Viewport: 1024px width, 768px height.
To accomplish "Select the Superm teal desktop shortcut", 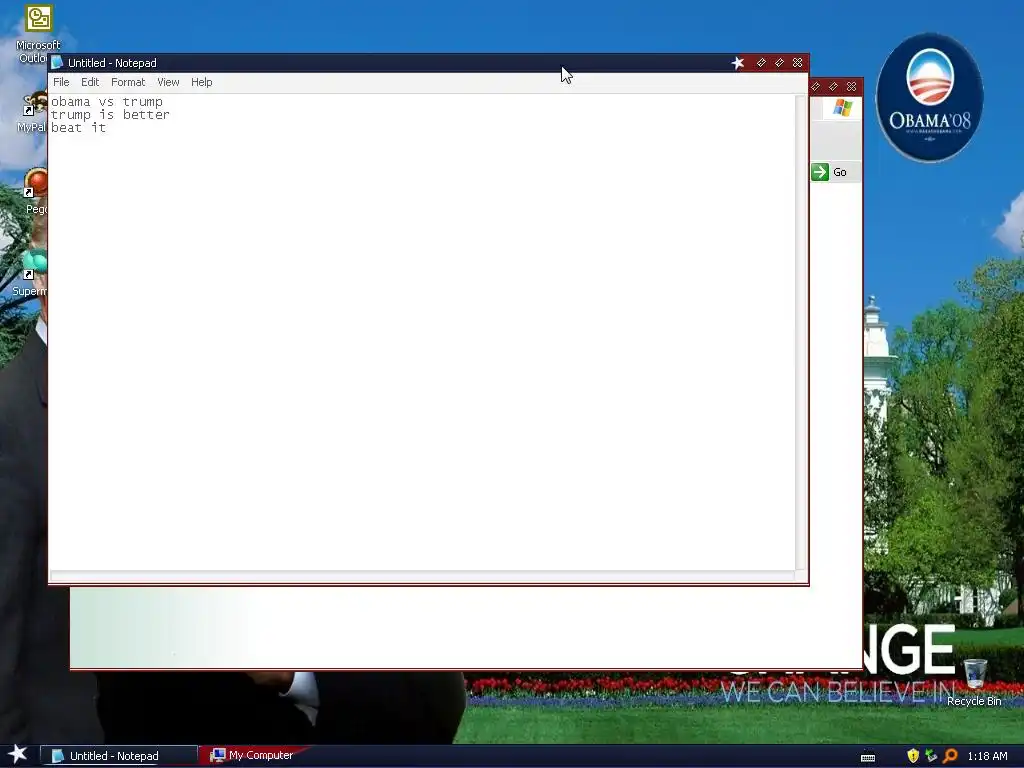I will [30, 273].
